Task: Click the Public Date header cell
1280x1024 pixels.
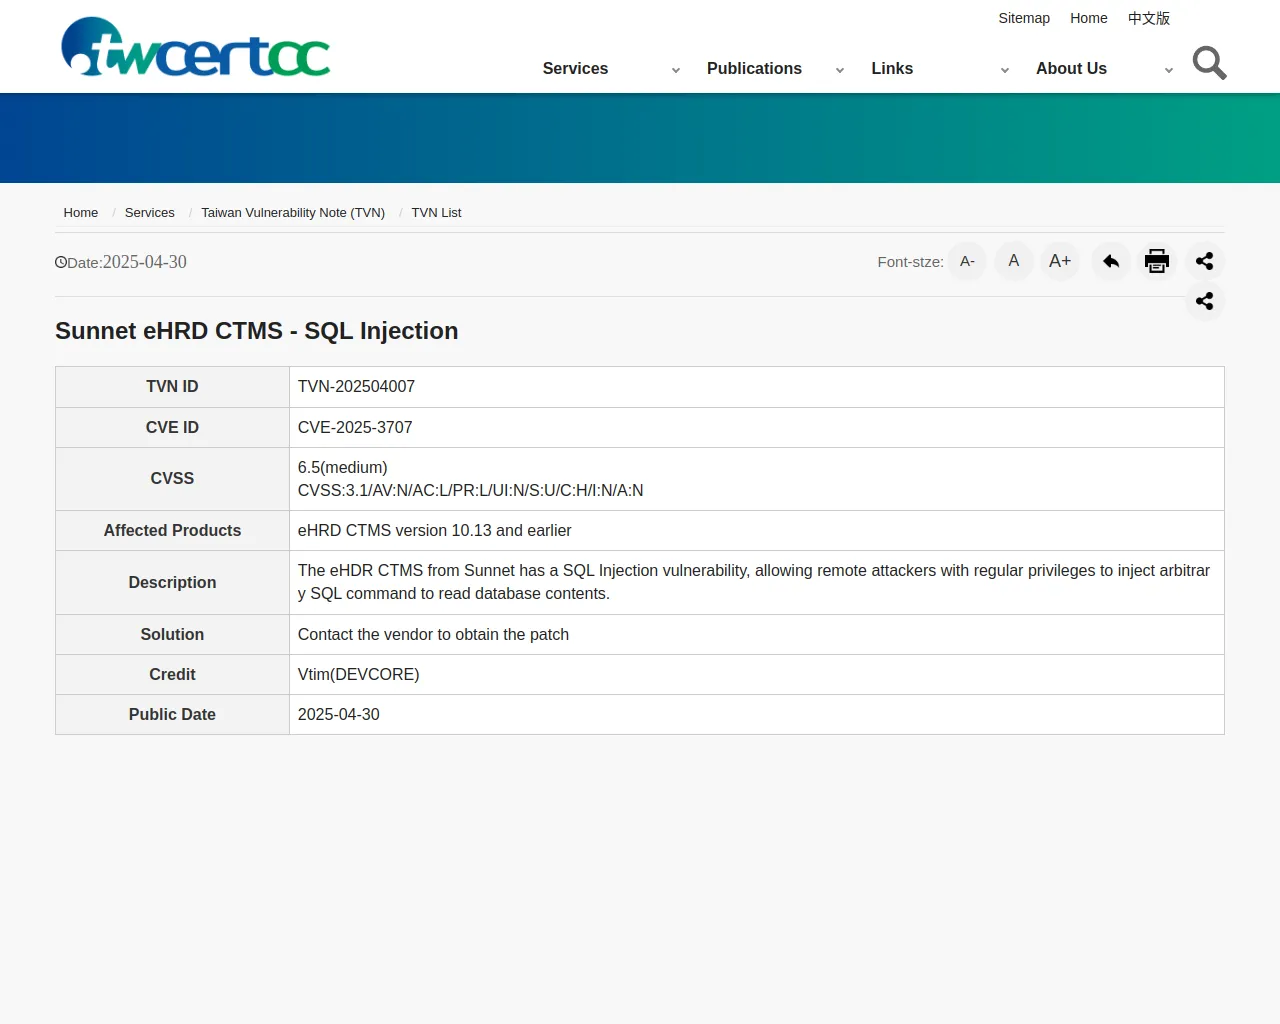Action: tap(172, 714)
